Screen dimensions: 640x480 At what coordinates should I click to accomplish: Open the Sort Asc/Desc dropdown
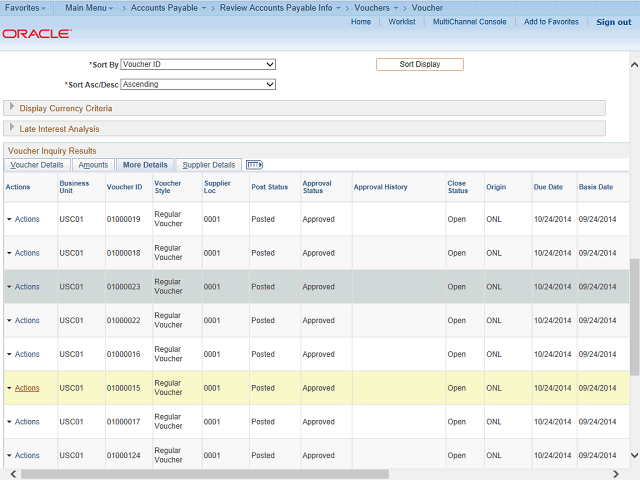pos(197,85)
